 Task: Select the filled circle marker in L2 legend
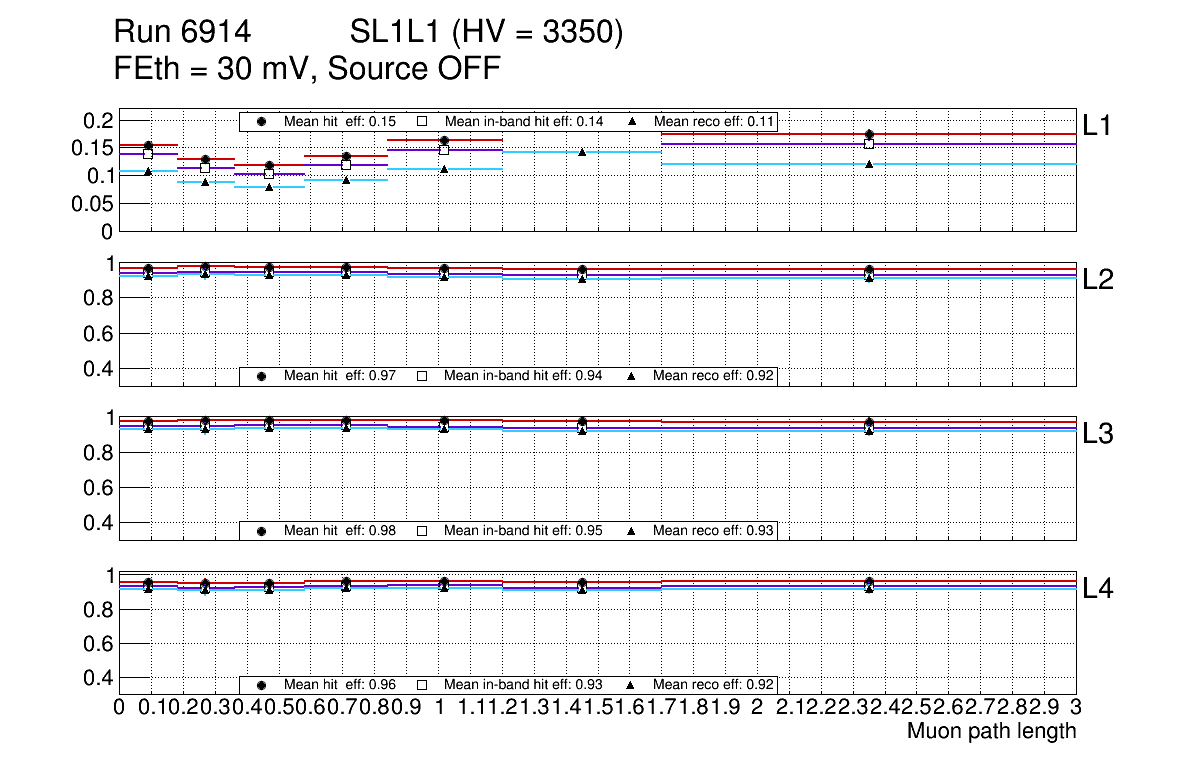261,376
